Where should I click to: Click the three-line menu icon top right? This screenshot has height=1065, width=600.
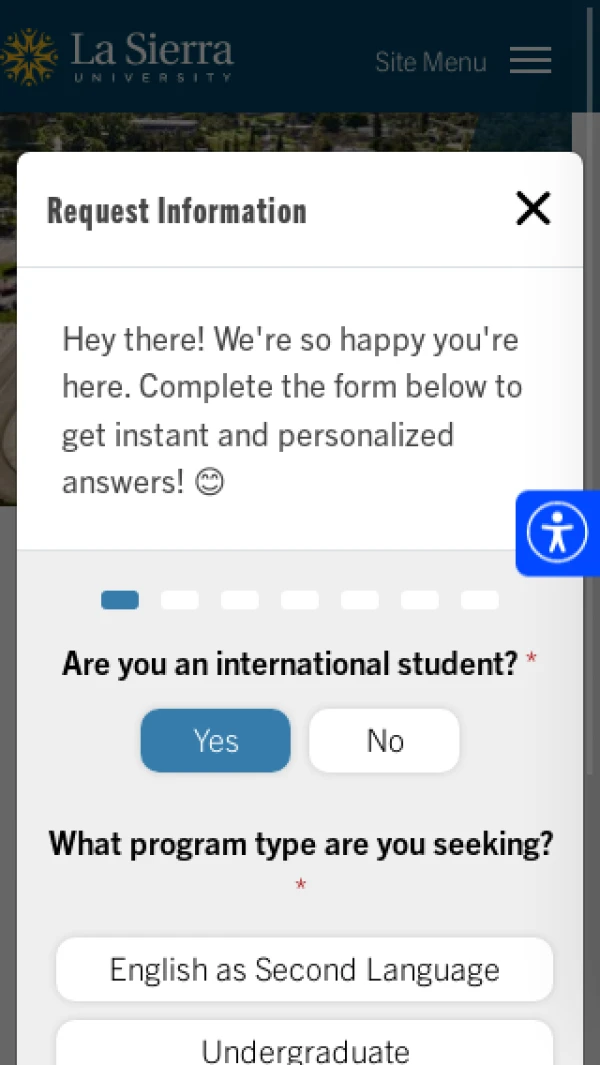coord(530,60)
